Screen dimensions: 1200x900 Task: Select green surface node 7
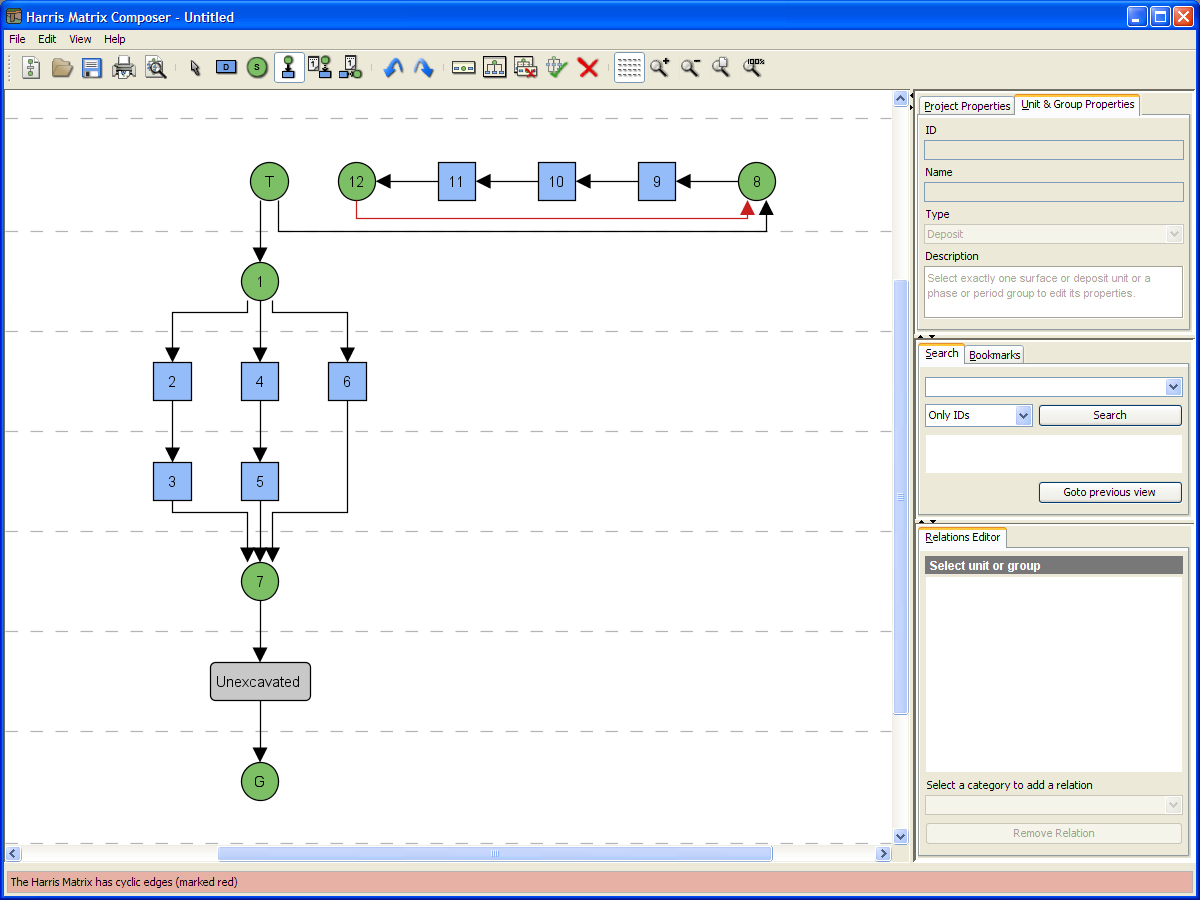click(260, 581)
